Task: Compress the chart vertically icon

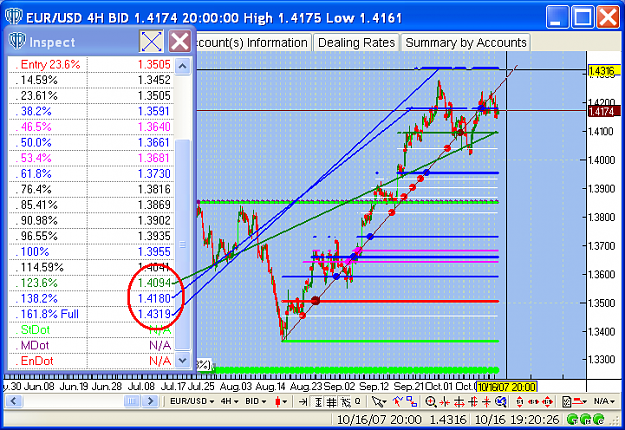Action: tap(487, 402)
